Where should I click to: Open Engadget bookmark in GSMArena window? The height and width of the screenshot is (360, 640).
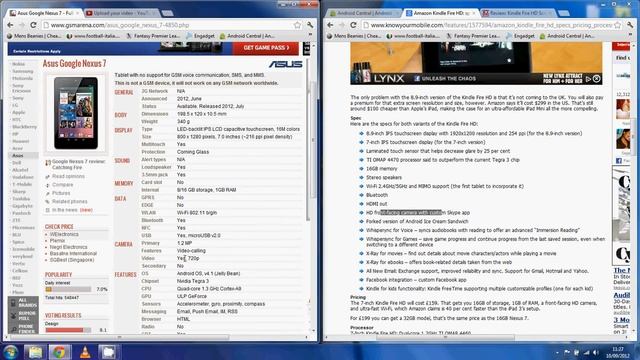(x=200, y=36)
